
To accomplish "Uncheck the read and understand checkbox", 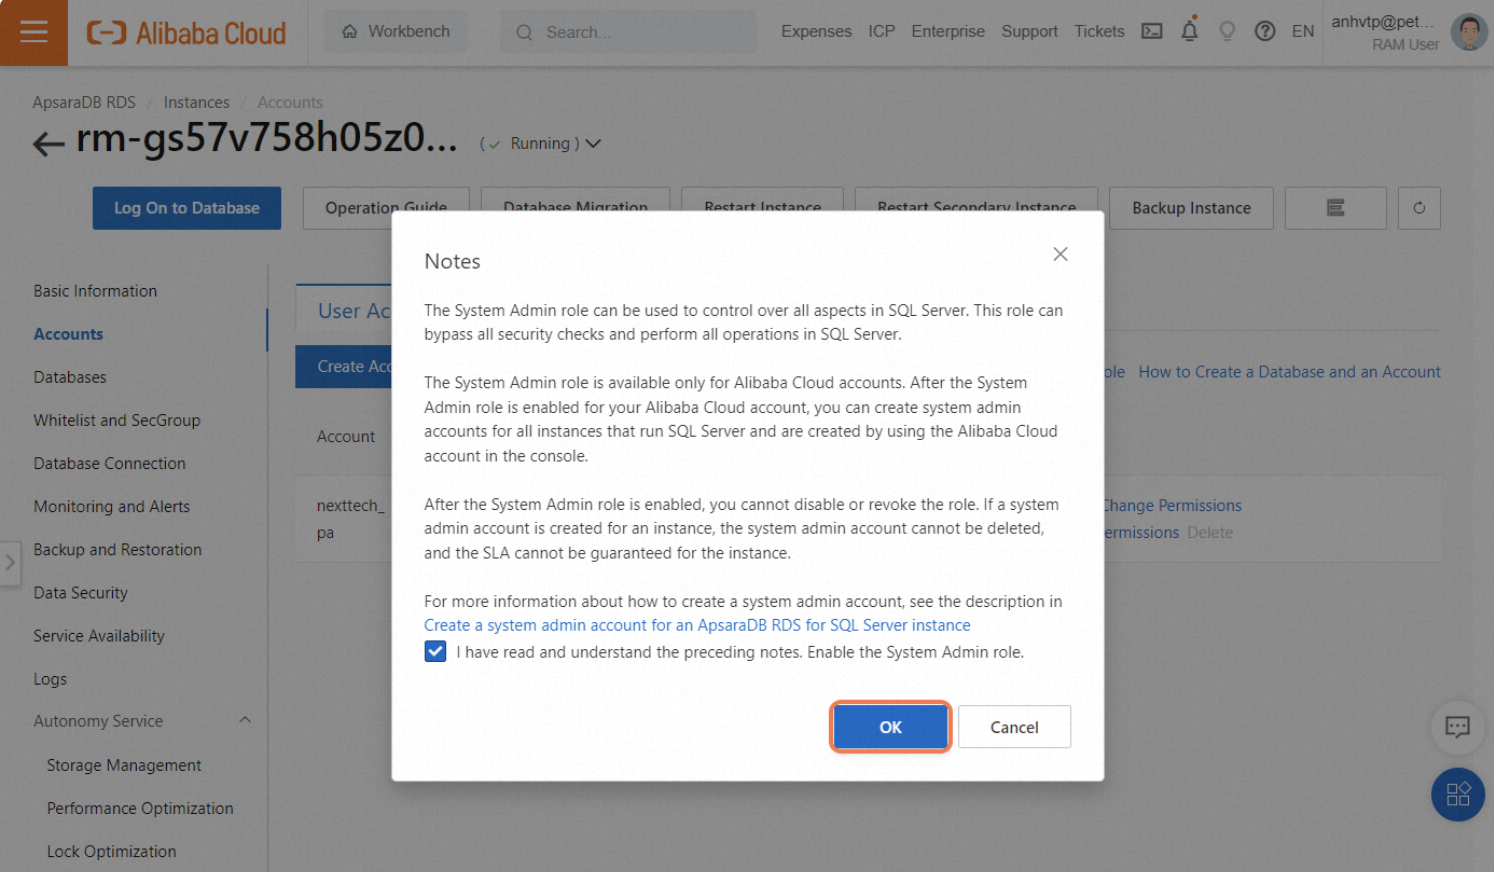I will pos(435,652).
